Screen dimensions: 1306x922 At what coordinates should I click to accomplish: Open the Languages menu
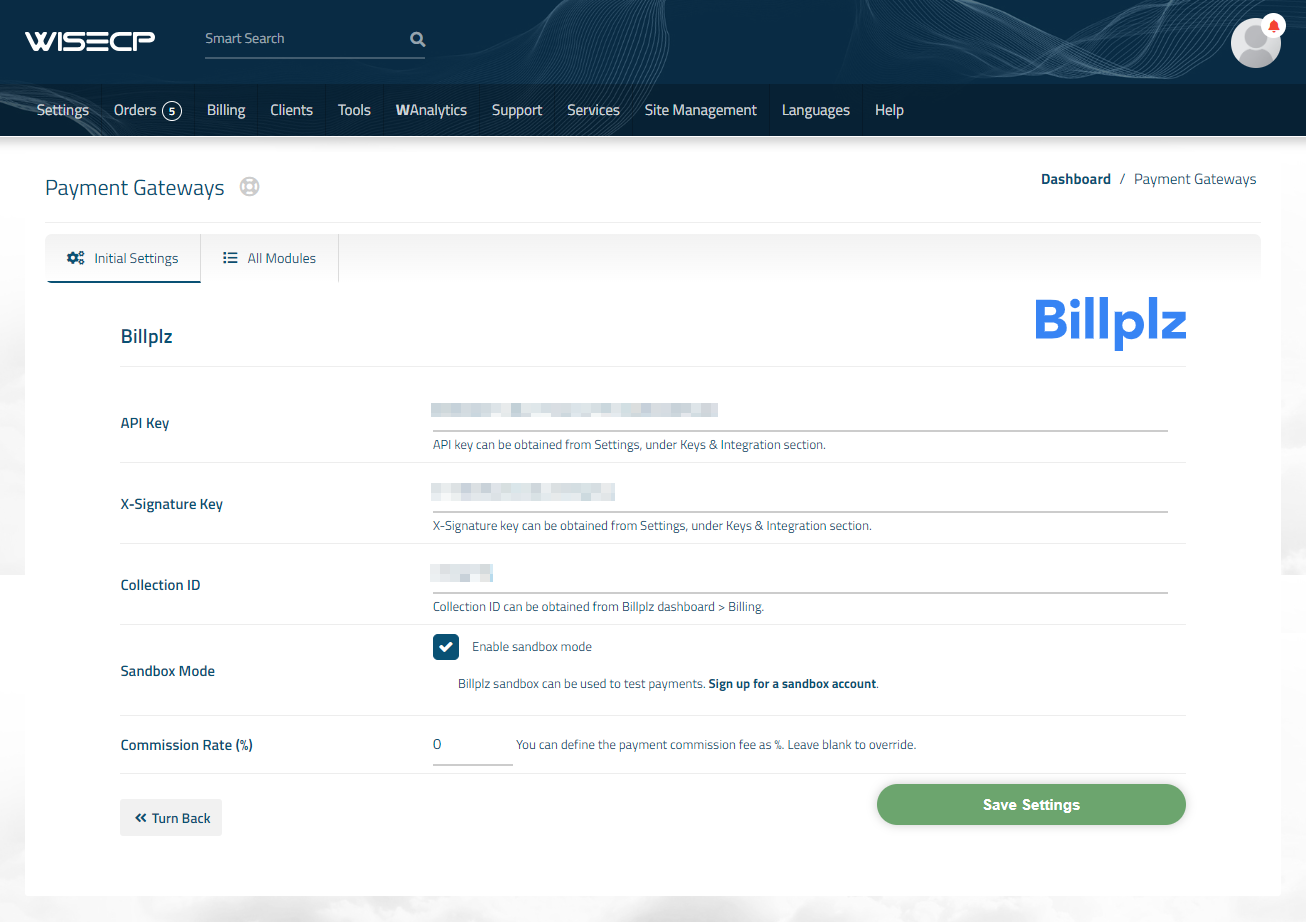816,110
